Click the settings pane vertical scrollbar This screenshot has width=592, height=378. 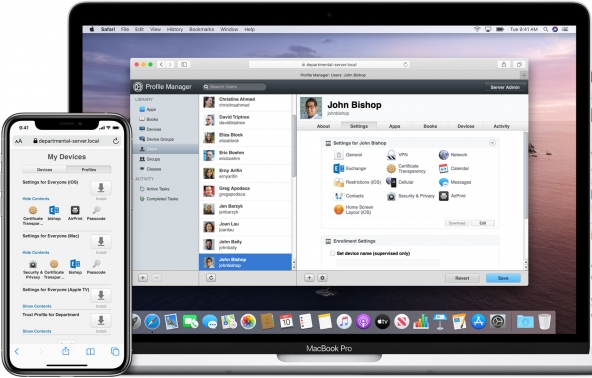coord(525,175)
